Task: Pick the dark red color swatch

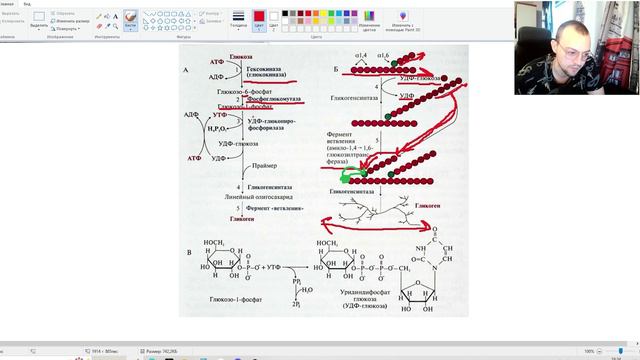Action: tap(300, 13)
